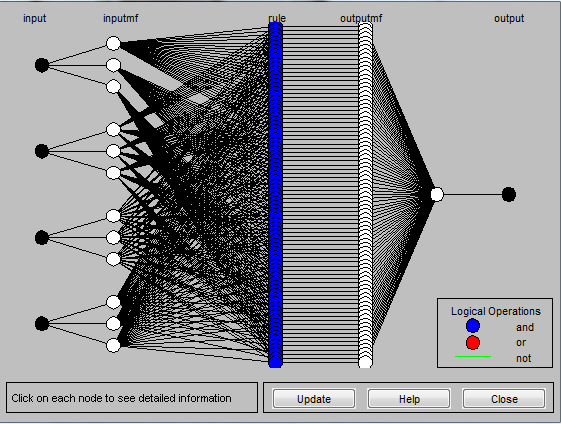Select the bottom white outputmf node
561x424 pixels.
pyautogui.click(x=365, y=362)
